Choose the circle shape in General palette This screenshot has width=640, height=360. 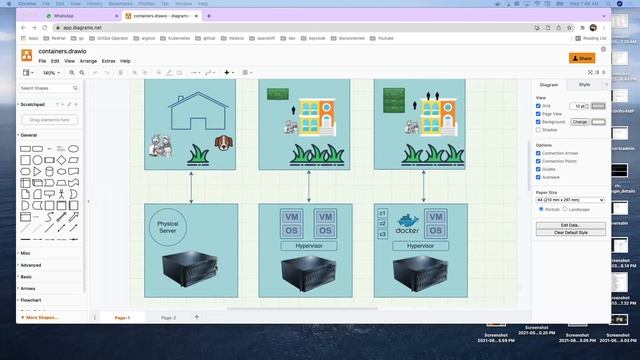click(37, 160)
